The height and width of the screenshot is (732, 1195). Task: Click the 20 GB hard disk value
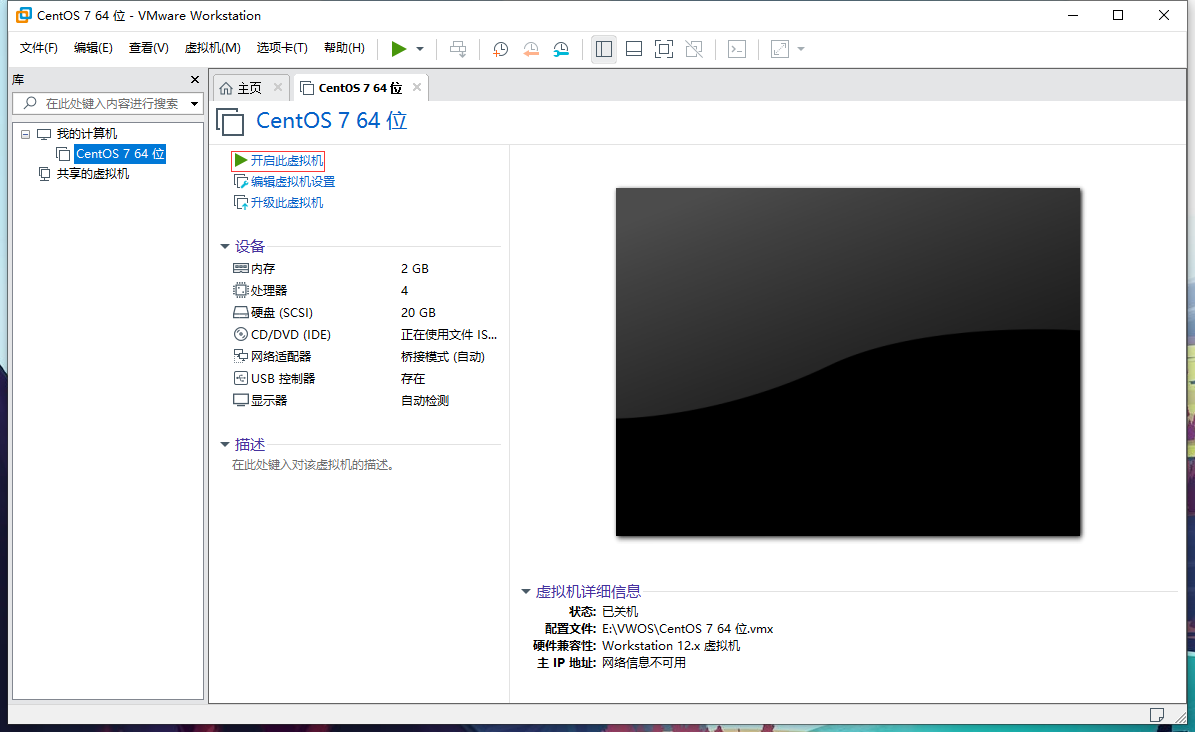point(418,313)
